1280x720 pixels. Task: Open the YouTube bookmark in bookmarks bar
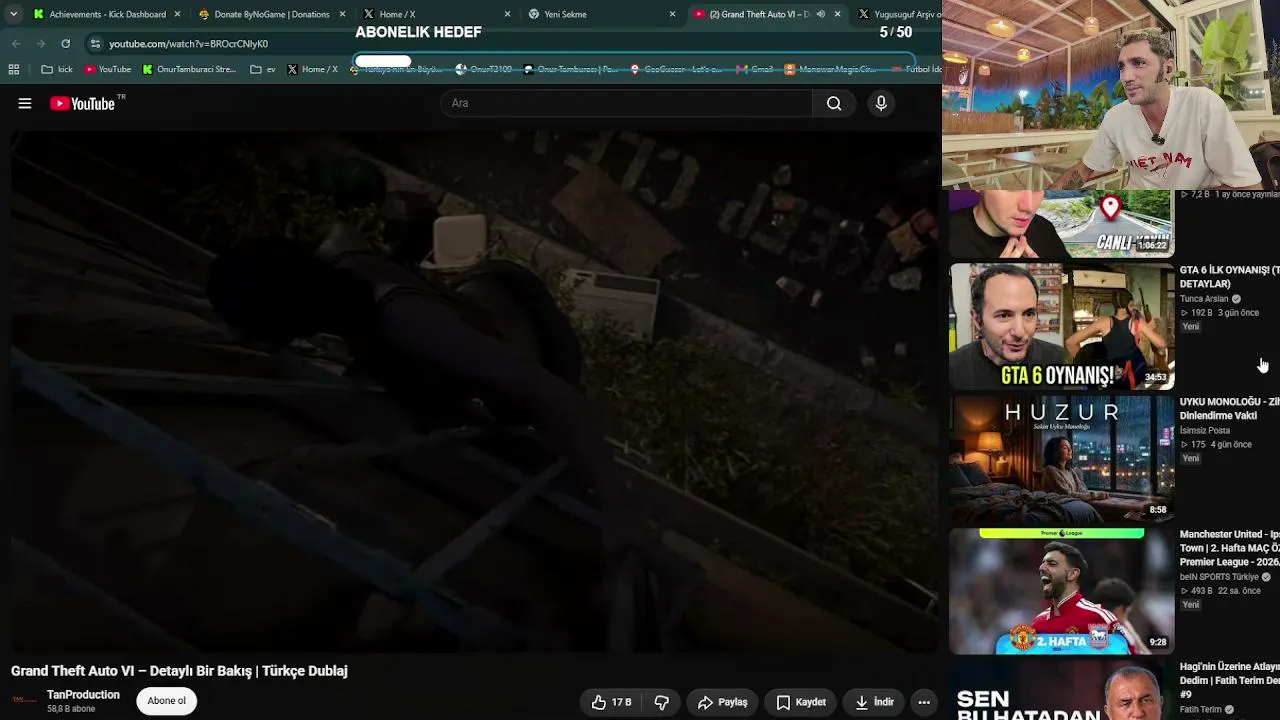coord(107,69)
